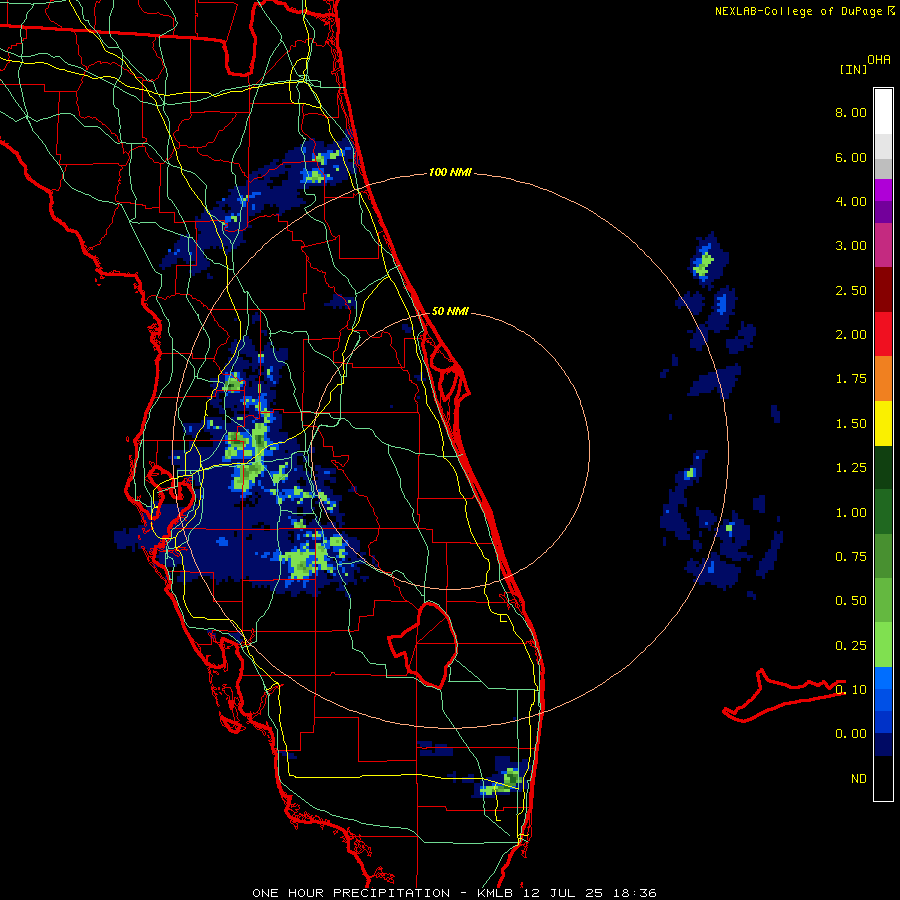Pick the pink swatch beside 3.00
This screenshot has height=900, width=900.
pos(883,245)
